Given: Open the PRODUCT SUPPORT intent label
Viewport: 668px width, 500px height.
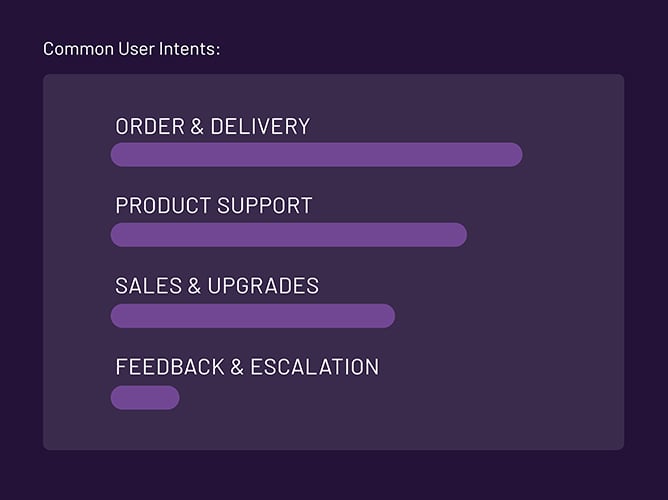Looking at the screenshot, I should point(214,206).
